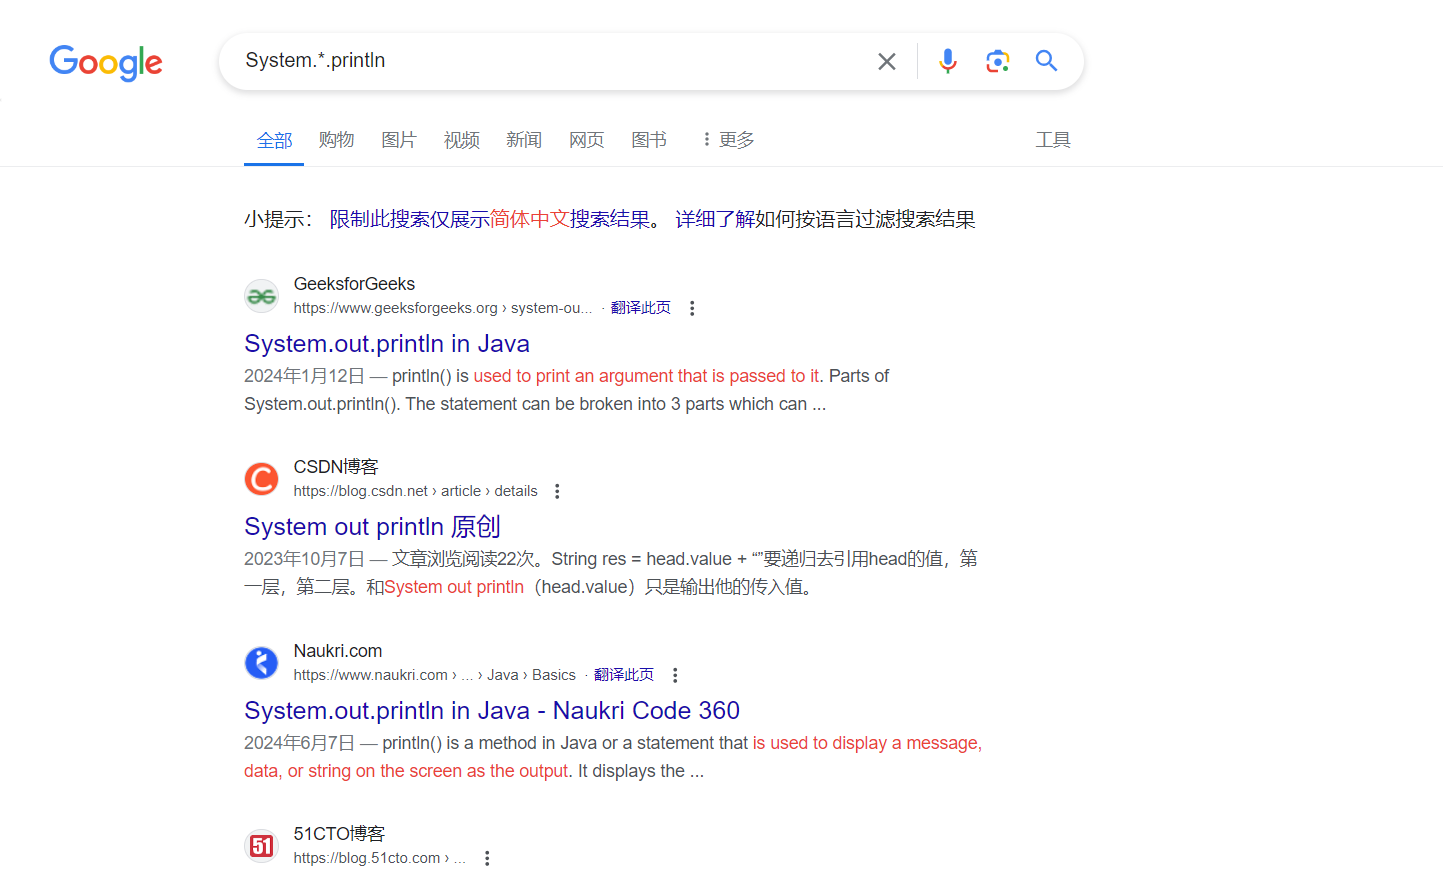Focus the search field containing System.*.println
Viewport: 1443px width, 879px height.
tap(550, 61)
